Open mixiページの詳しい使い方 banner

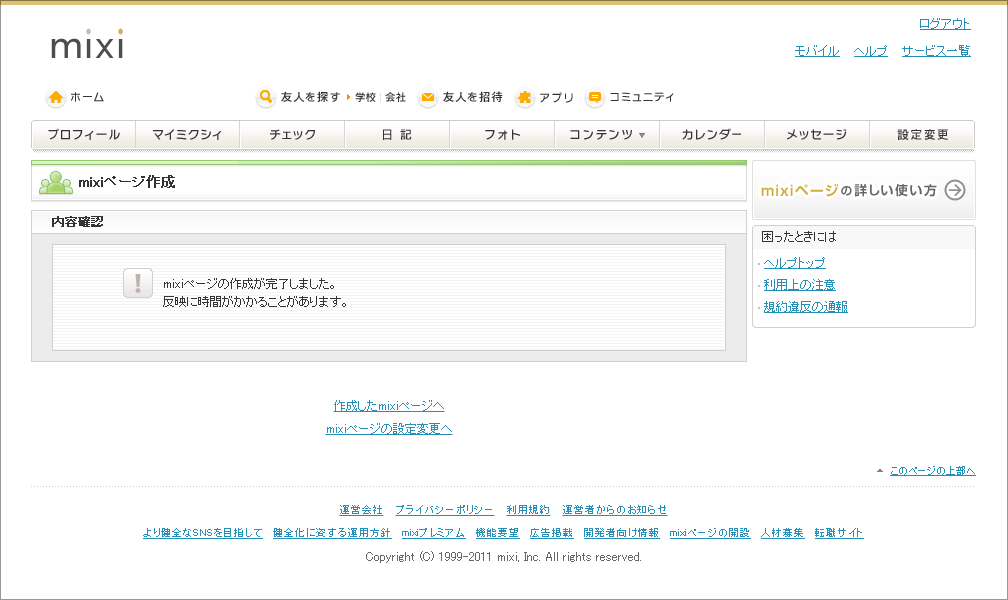[x=863, y=190]
